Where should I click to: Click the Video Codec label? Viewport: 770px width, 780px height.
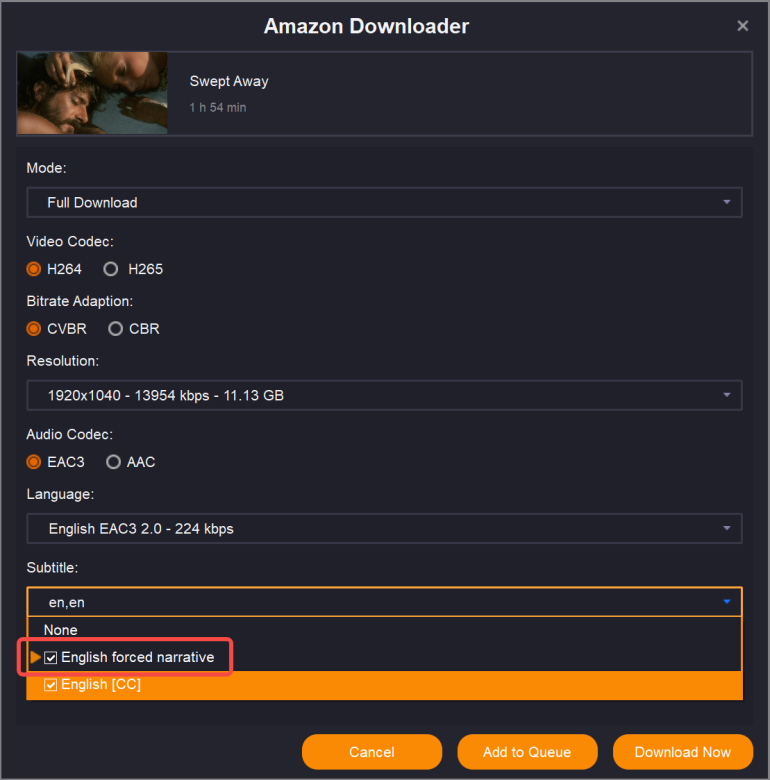70,242
